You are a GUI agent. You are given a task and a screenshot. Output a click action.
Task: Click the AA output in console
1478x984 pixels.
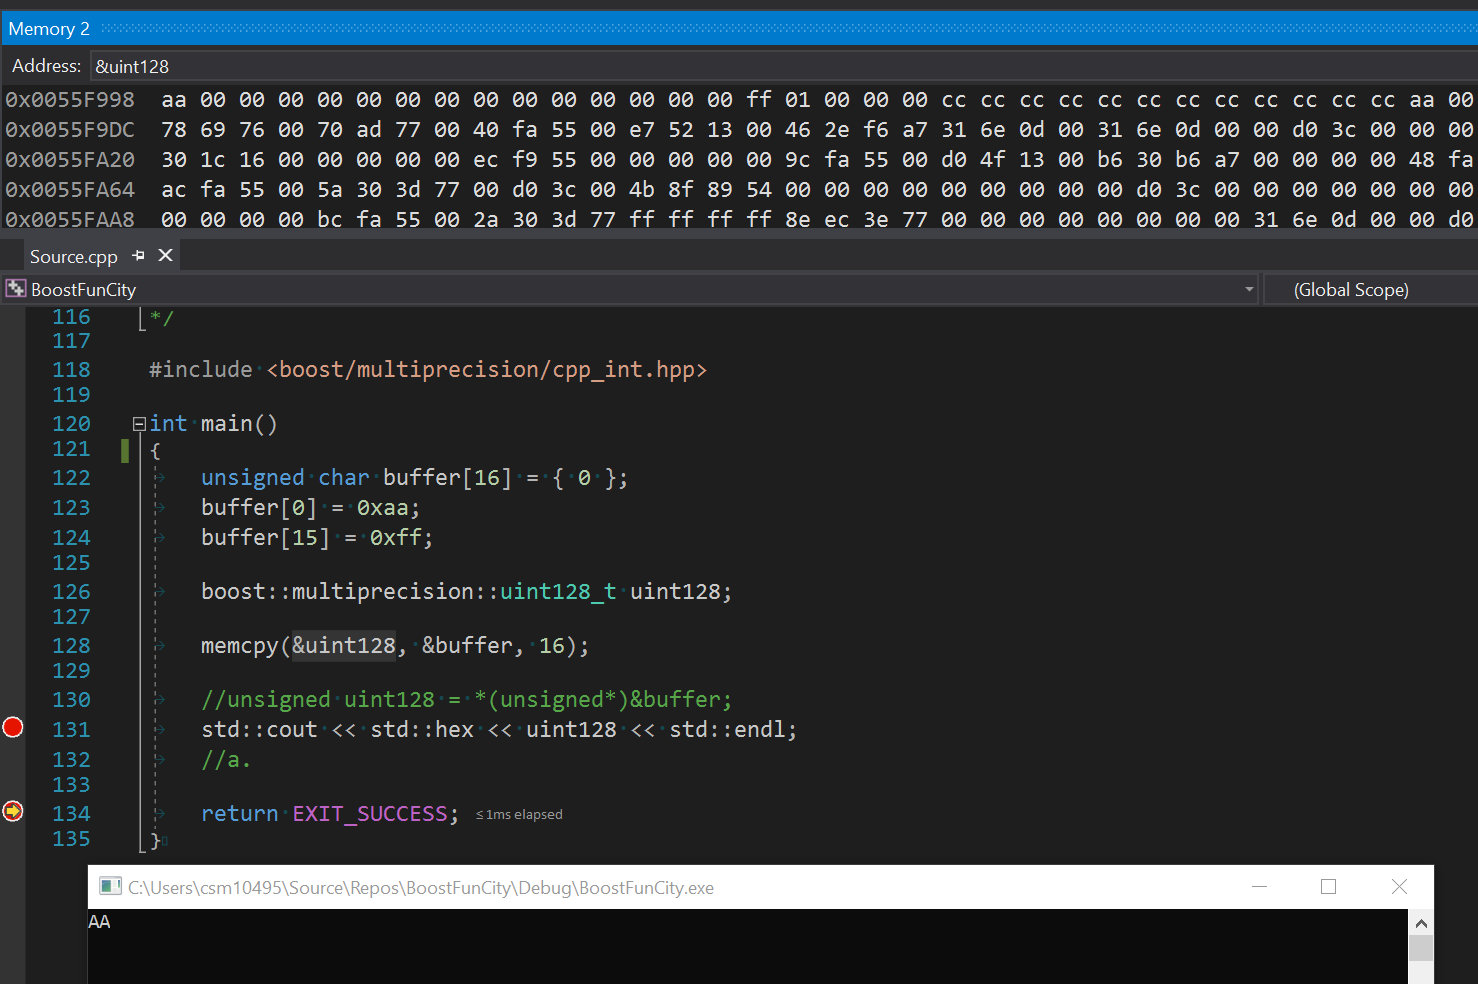[99, 922]
